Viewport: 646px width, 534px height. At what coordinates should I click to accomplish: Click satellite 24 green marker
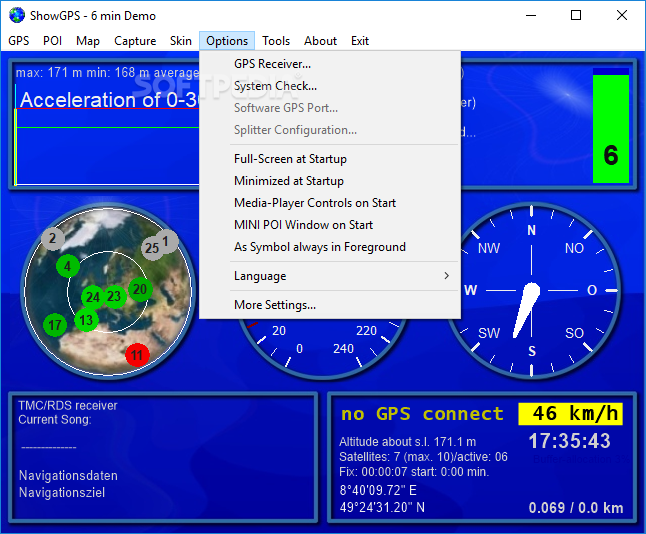93,297
